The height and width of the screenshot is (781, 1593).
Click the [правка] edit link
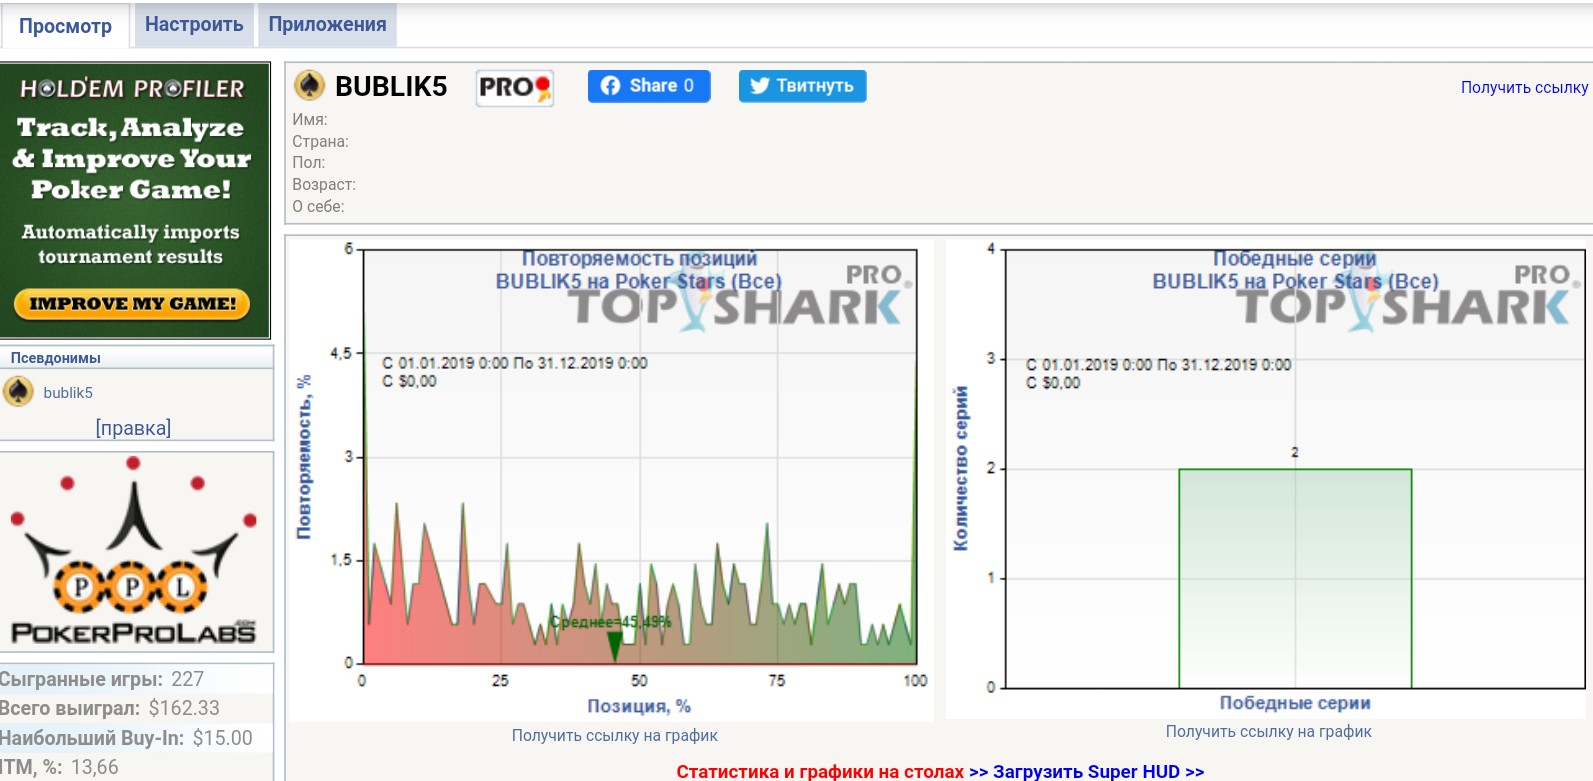133,428
